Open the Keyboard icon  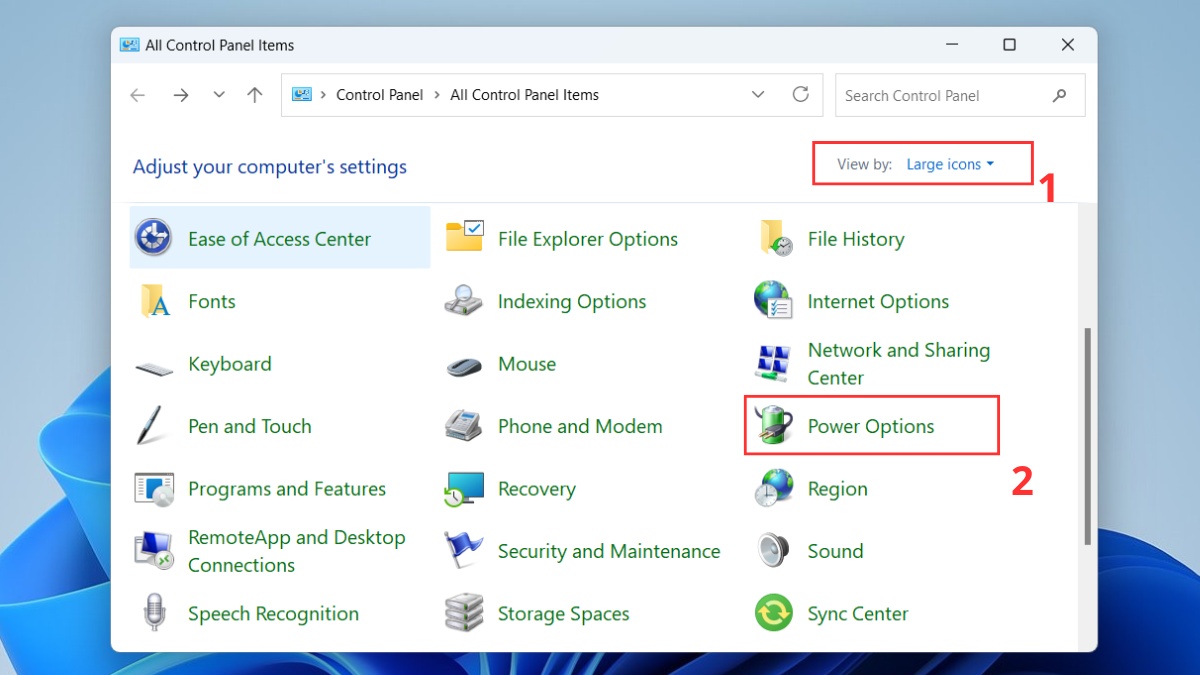[x=154, y=367]
